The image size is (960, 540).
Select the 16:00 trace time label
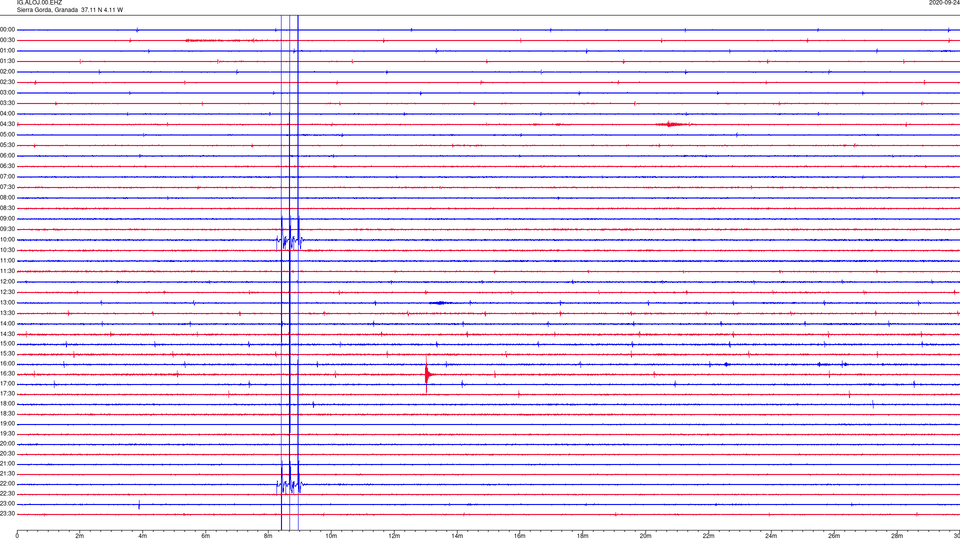coord(8,364)
